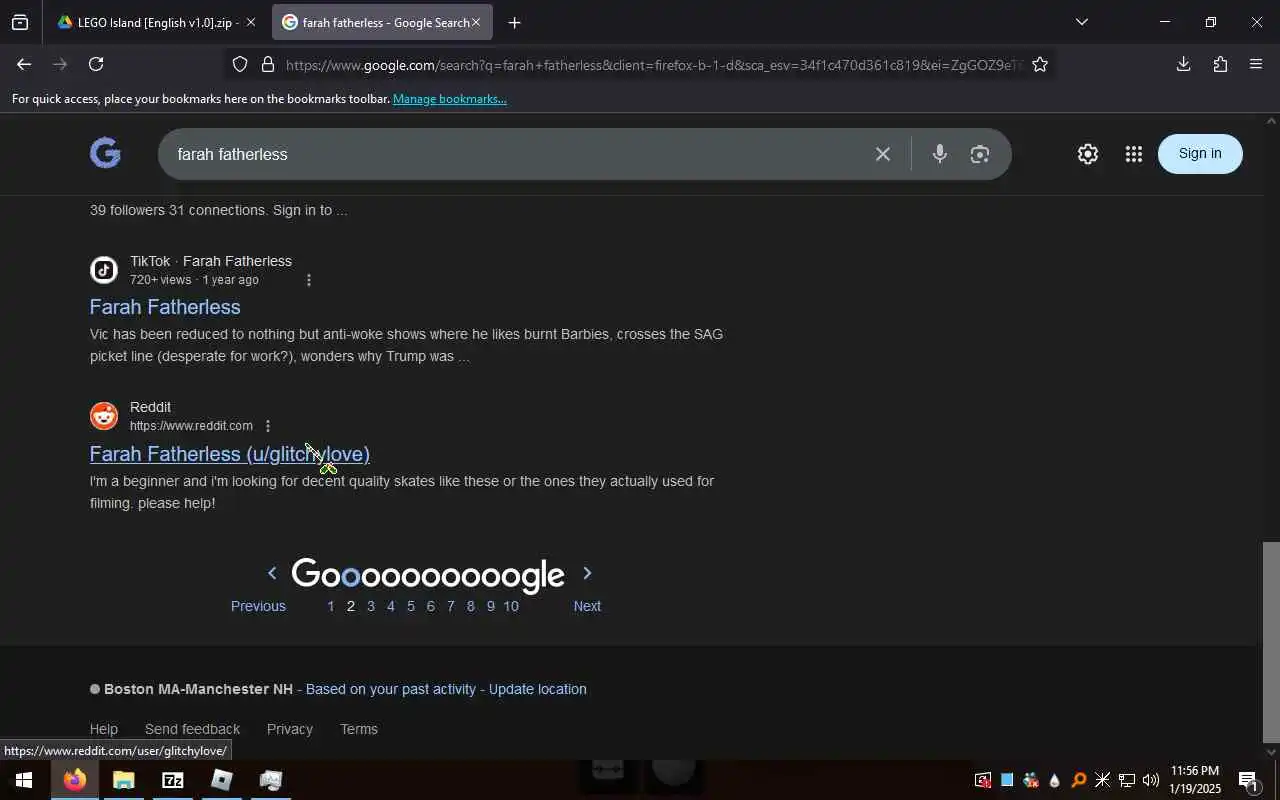Click the Reddit site favicon
This screenshot has height=800, width=1280.
[104, 416]
